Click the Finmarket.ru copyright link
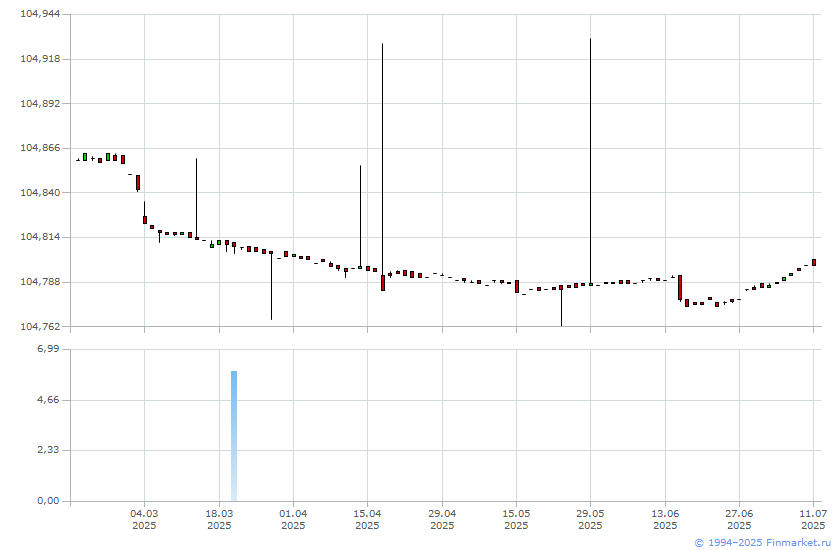The height and width of the screenshot is (550, 840). pos(760,543)
